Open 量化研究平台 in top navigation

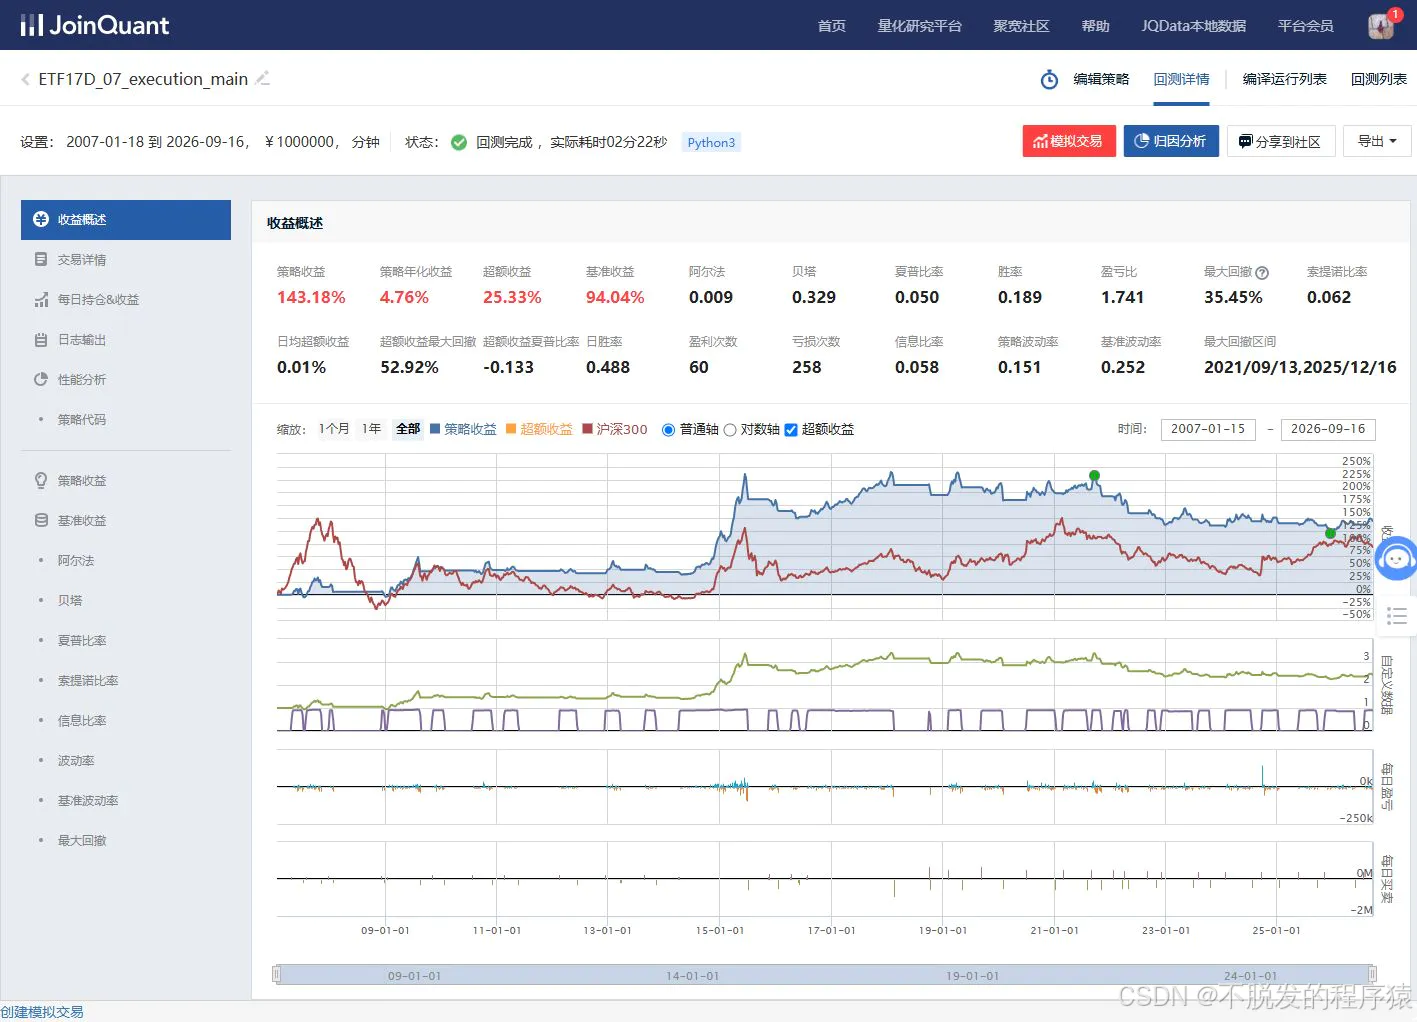coord(919,26)
